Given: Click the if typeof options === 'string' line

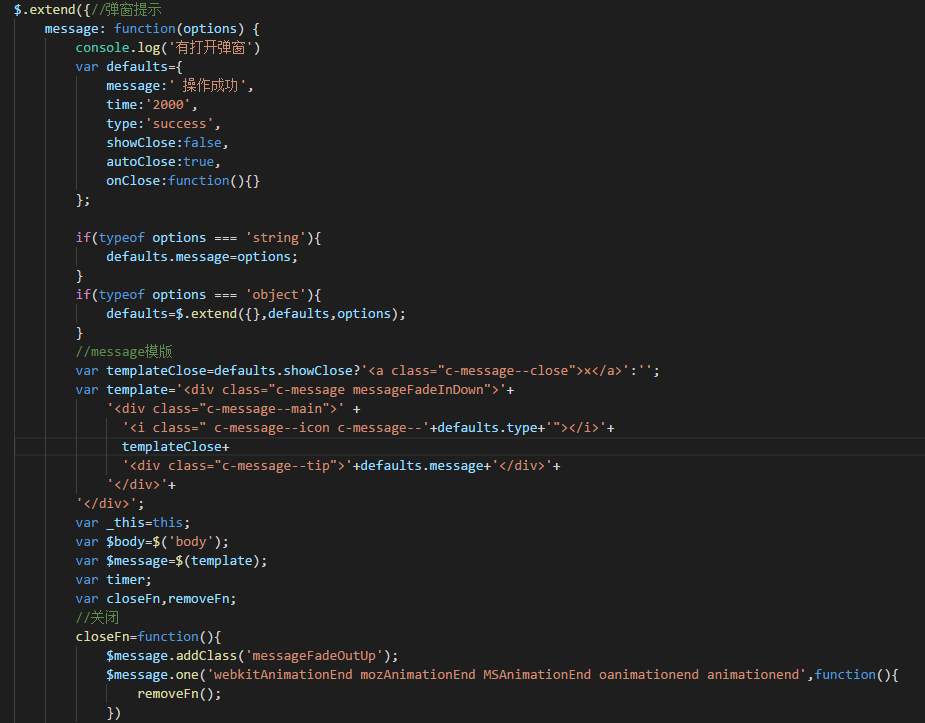Looking at the screenshot, I should pyautogui.click(x=198, y=238).
